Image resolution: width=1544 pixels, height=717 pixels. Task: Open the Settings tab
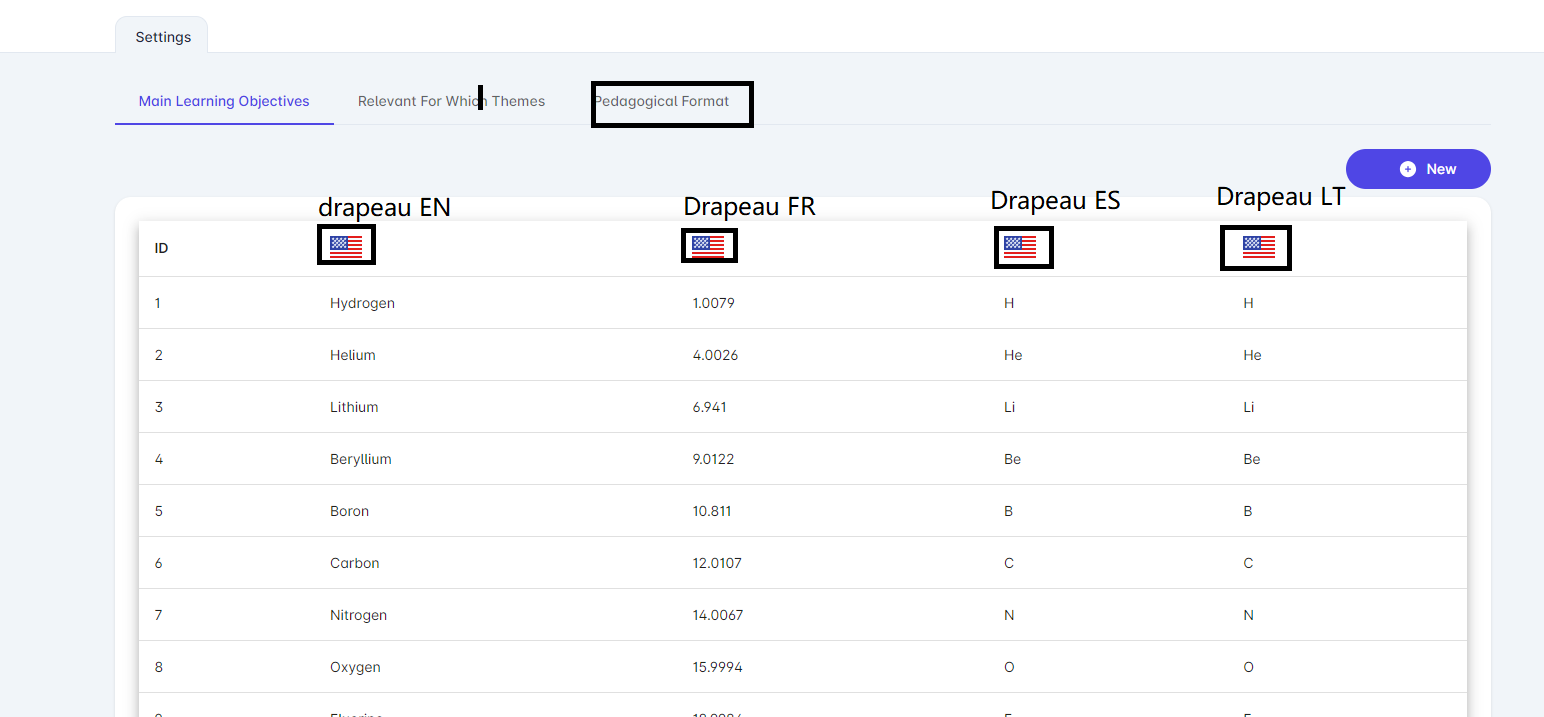tap(163, 37)
